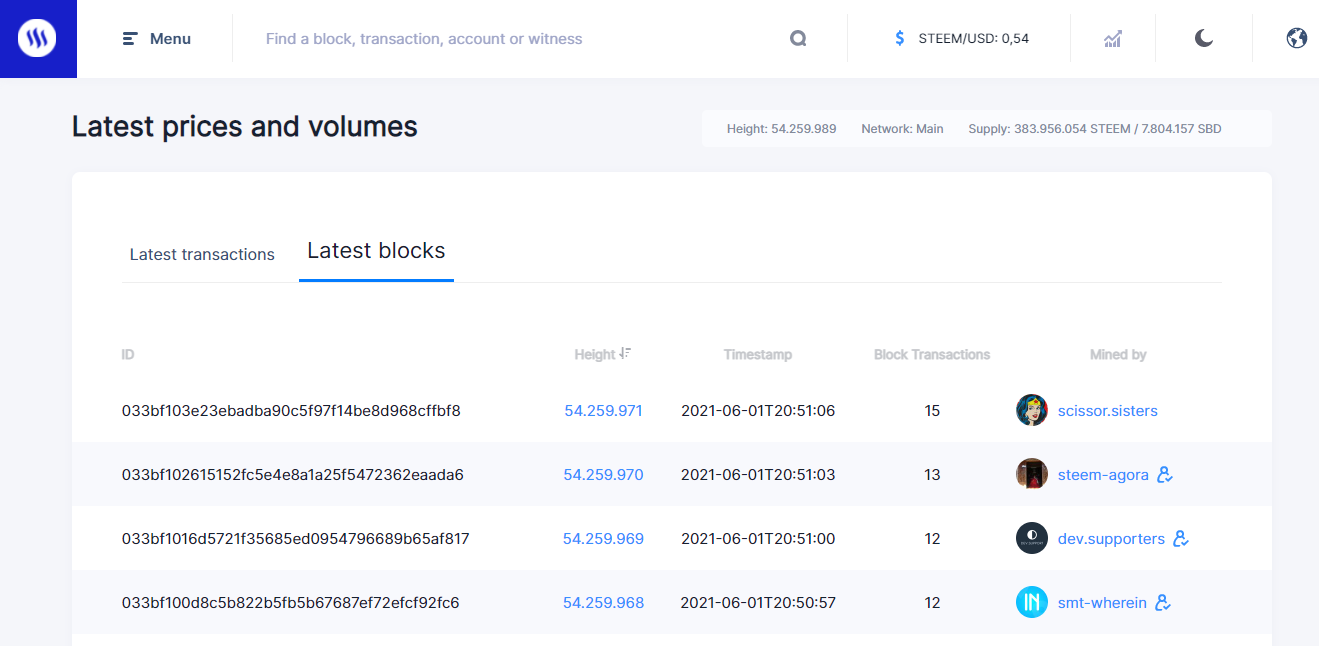Click the Height: 54.259.989 status text

pos(782,129)
